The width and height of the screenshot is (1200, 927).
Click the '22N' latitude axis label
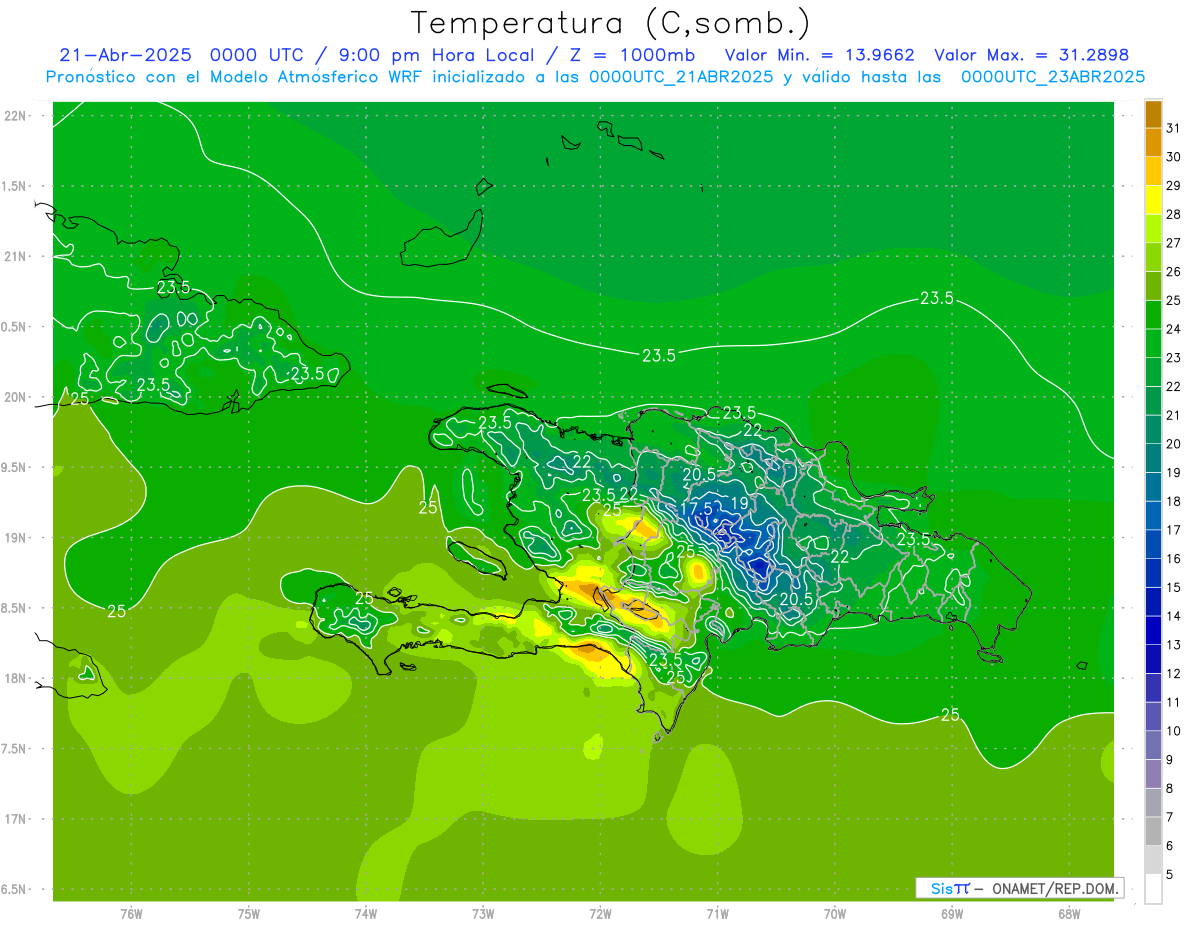point(16,116)
